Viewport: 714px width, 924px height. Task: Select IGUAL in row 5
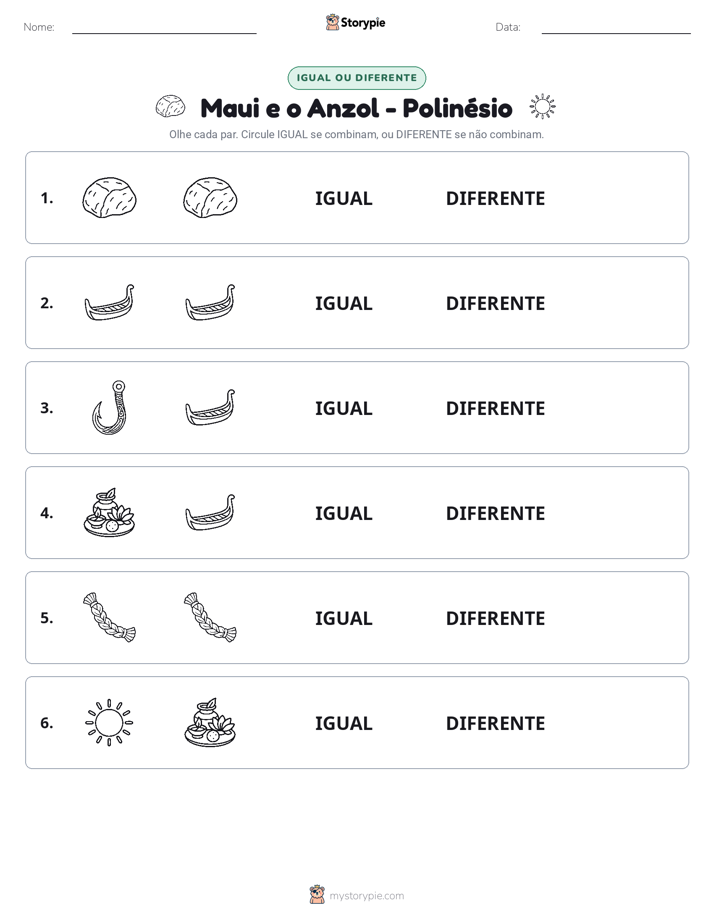click(x=343, y=618)
